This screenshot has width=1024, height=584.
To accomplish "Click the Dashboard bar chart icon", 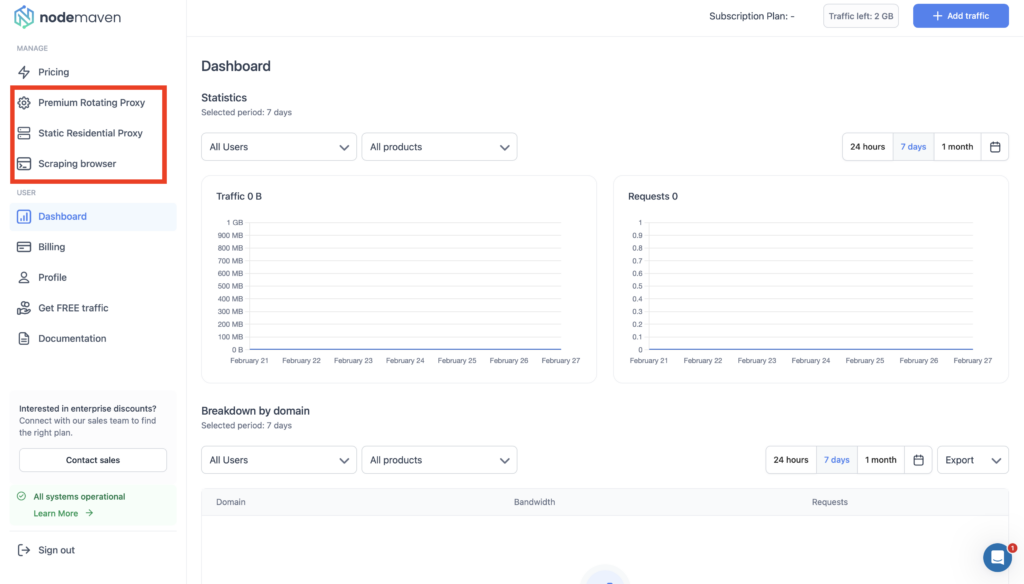I will click(24, 216).
